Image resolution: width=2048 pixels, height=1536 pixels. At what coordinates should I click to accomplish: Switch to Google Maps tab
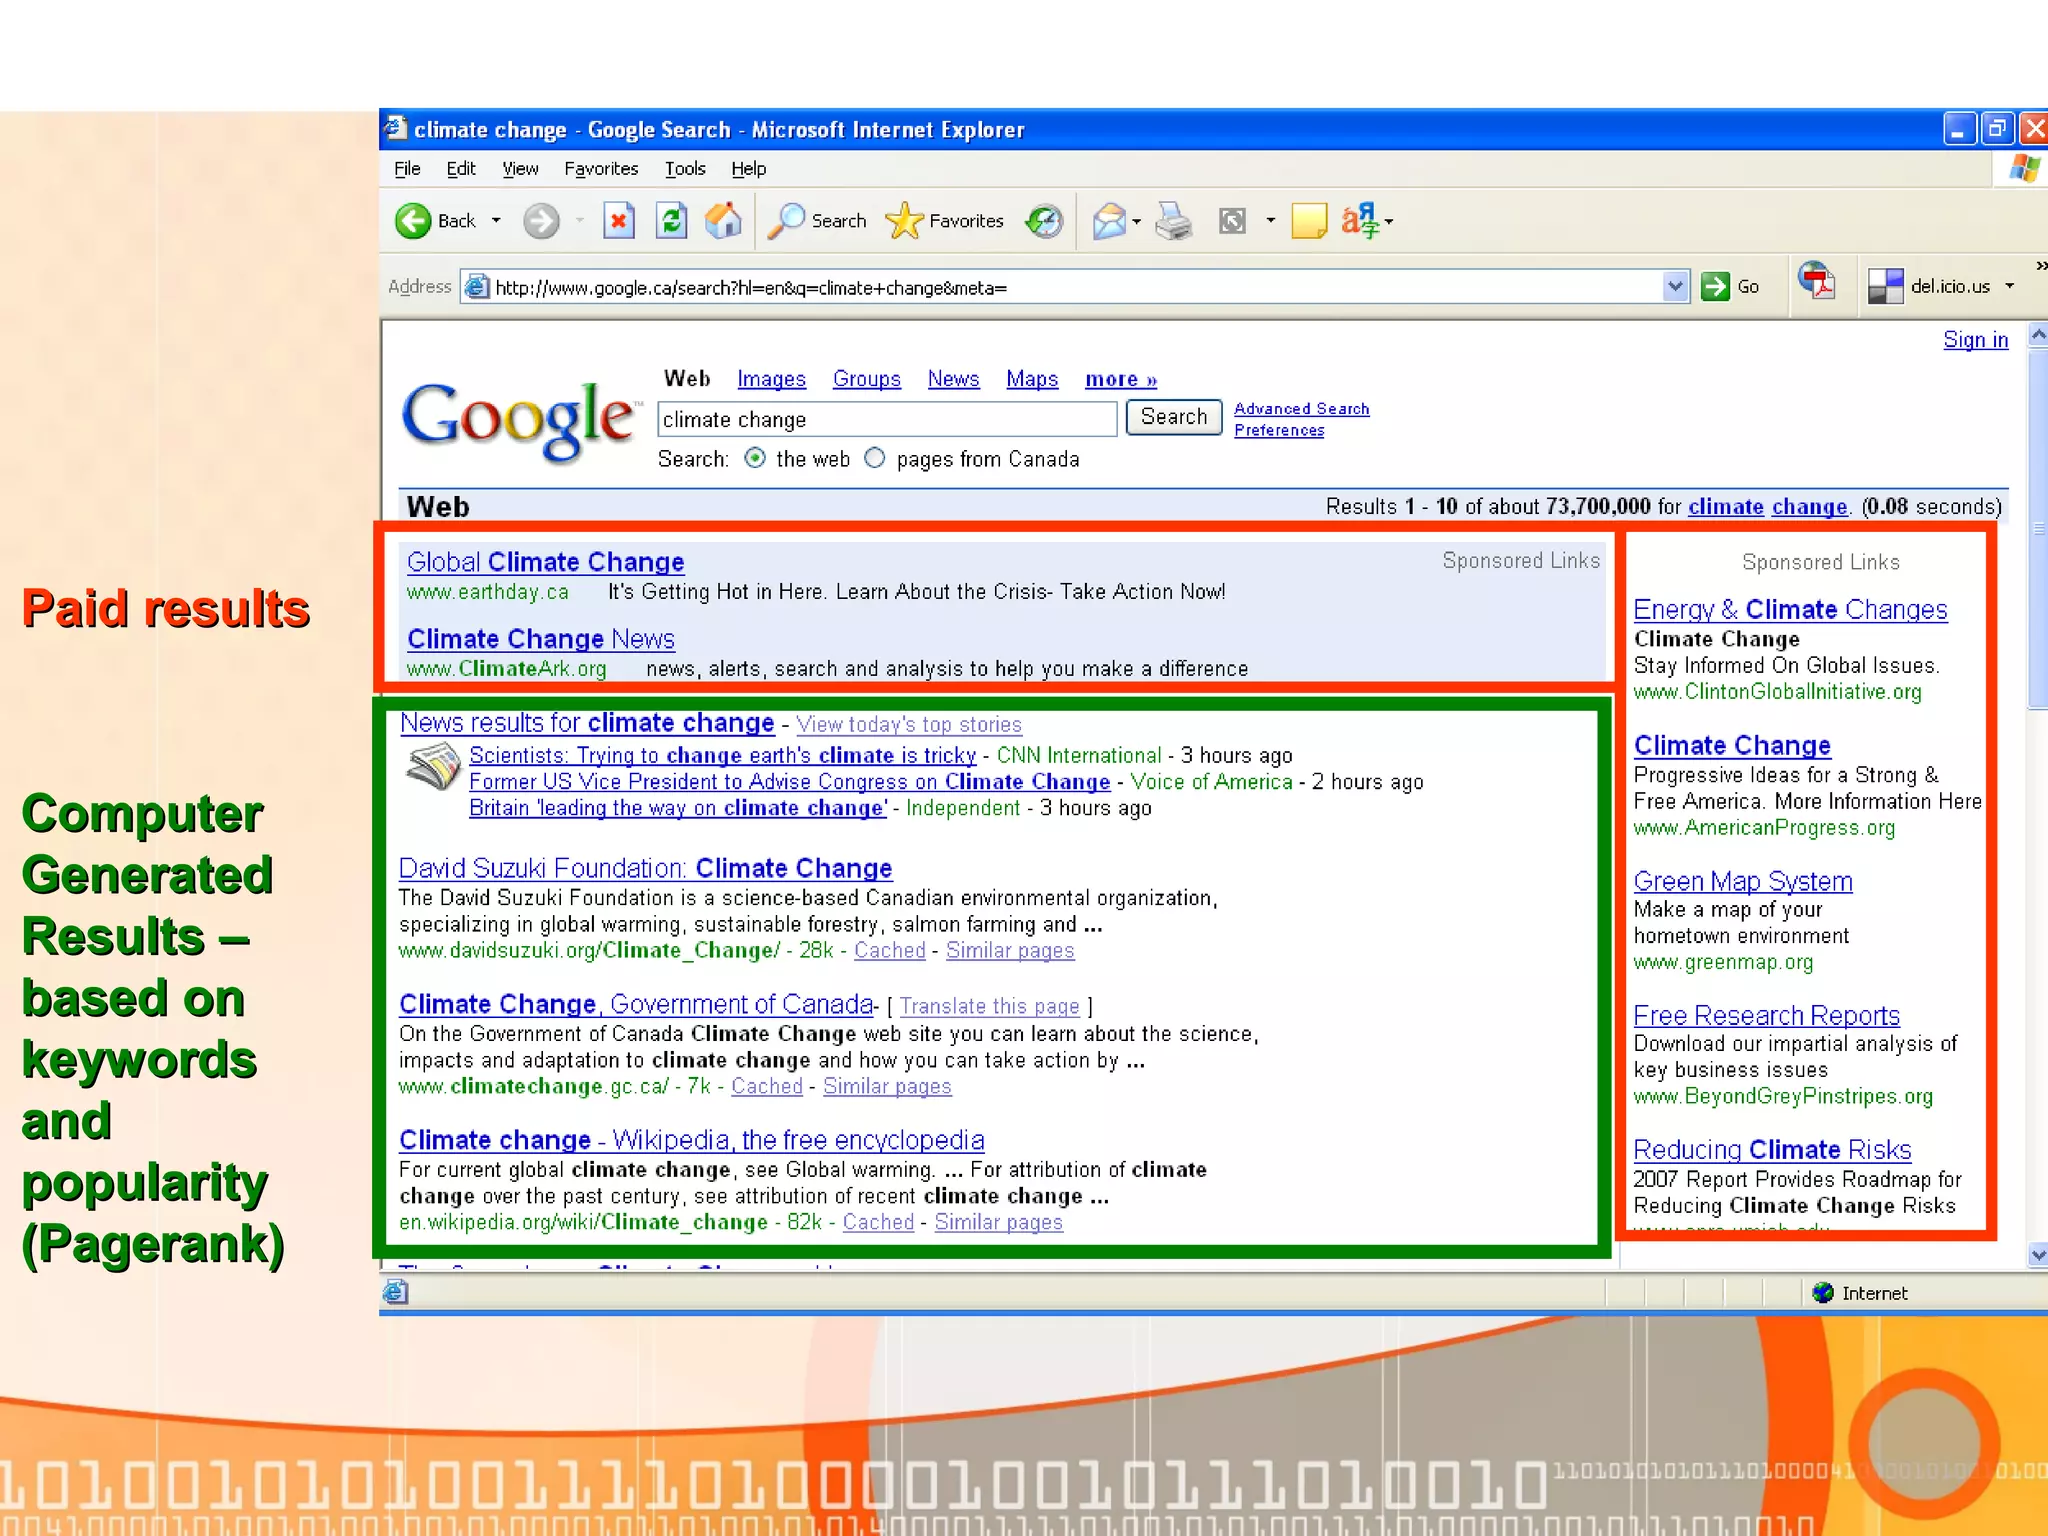click(1032, 379)
